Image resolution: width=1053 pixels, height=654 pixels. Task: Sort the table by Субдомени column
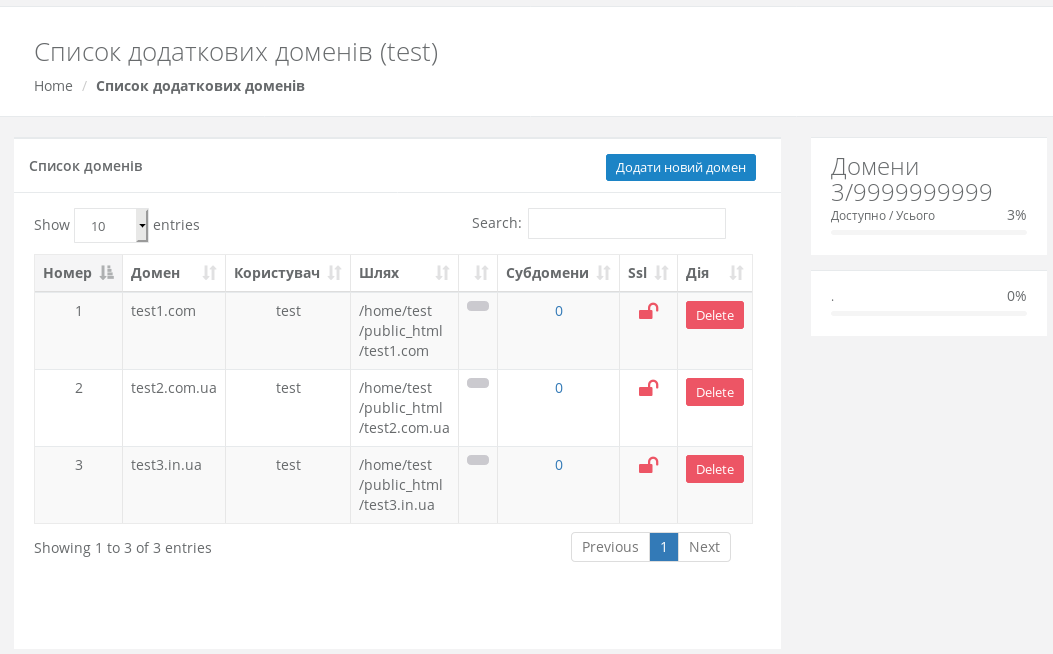pos(557,273)
